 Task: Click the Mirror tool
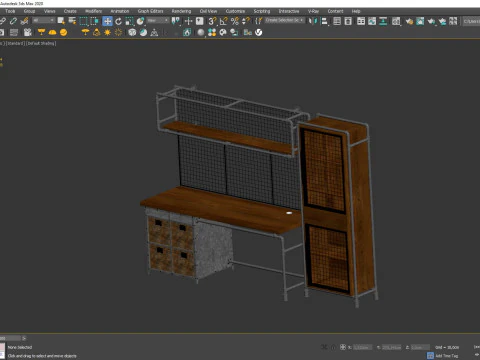pyautogui.click(x=313, y=21)
